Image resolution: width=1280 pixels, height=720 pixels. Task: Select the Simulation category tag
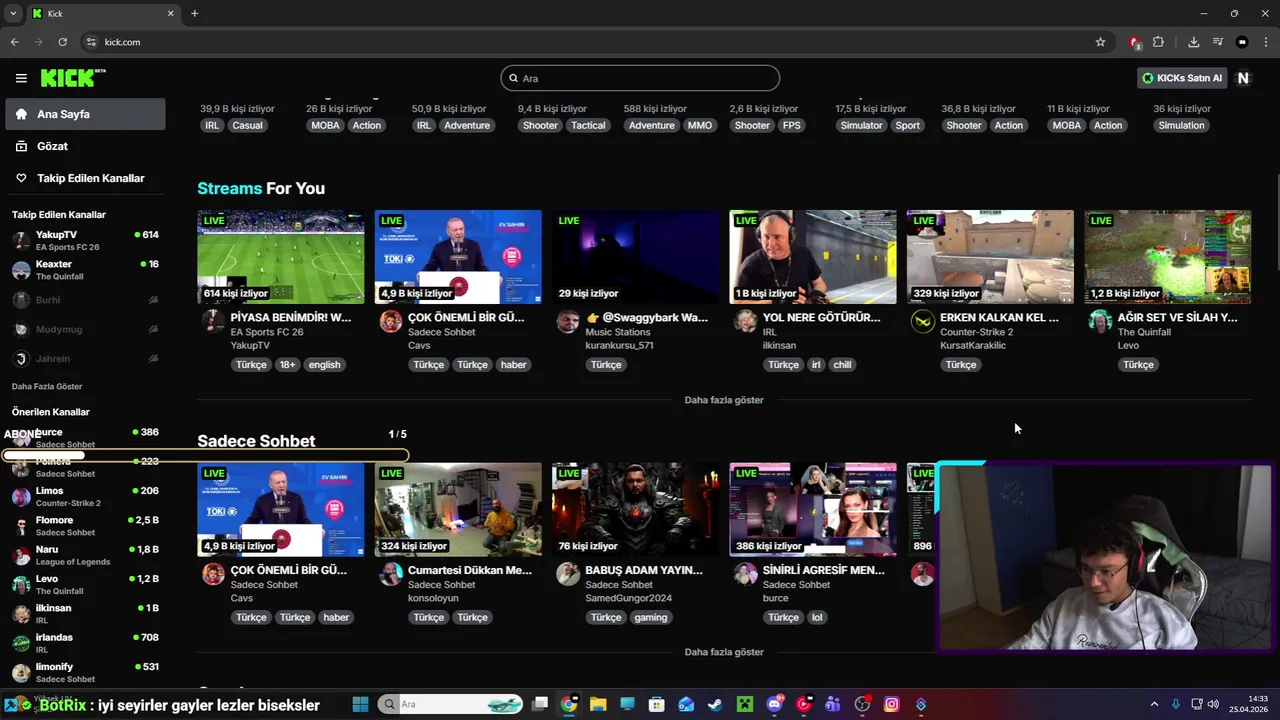1181,125
